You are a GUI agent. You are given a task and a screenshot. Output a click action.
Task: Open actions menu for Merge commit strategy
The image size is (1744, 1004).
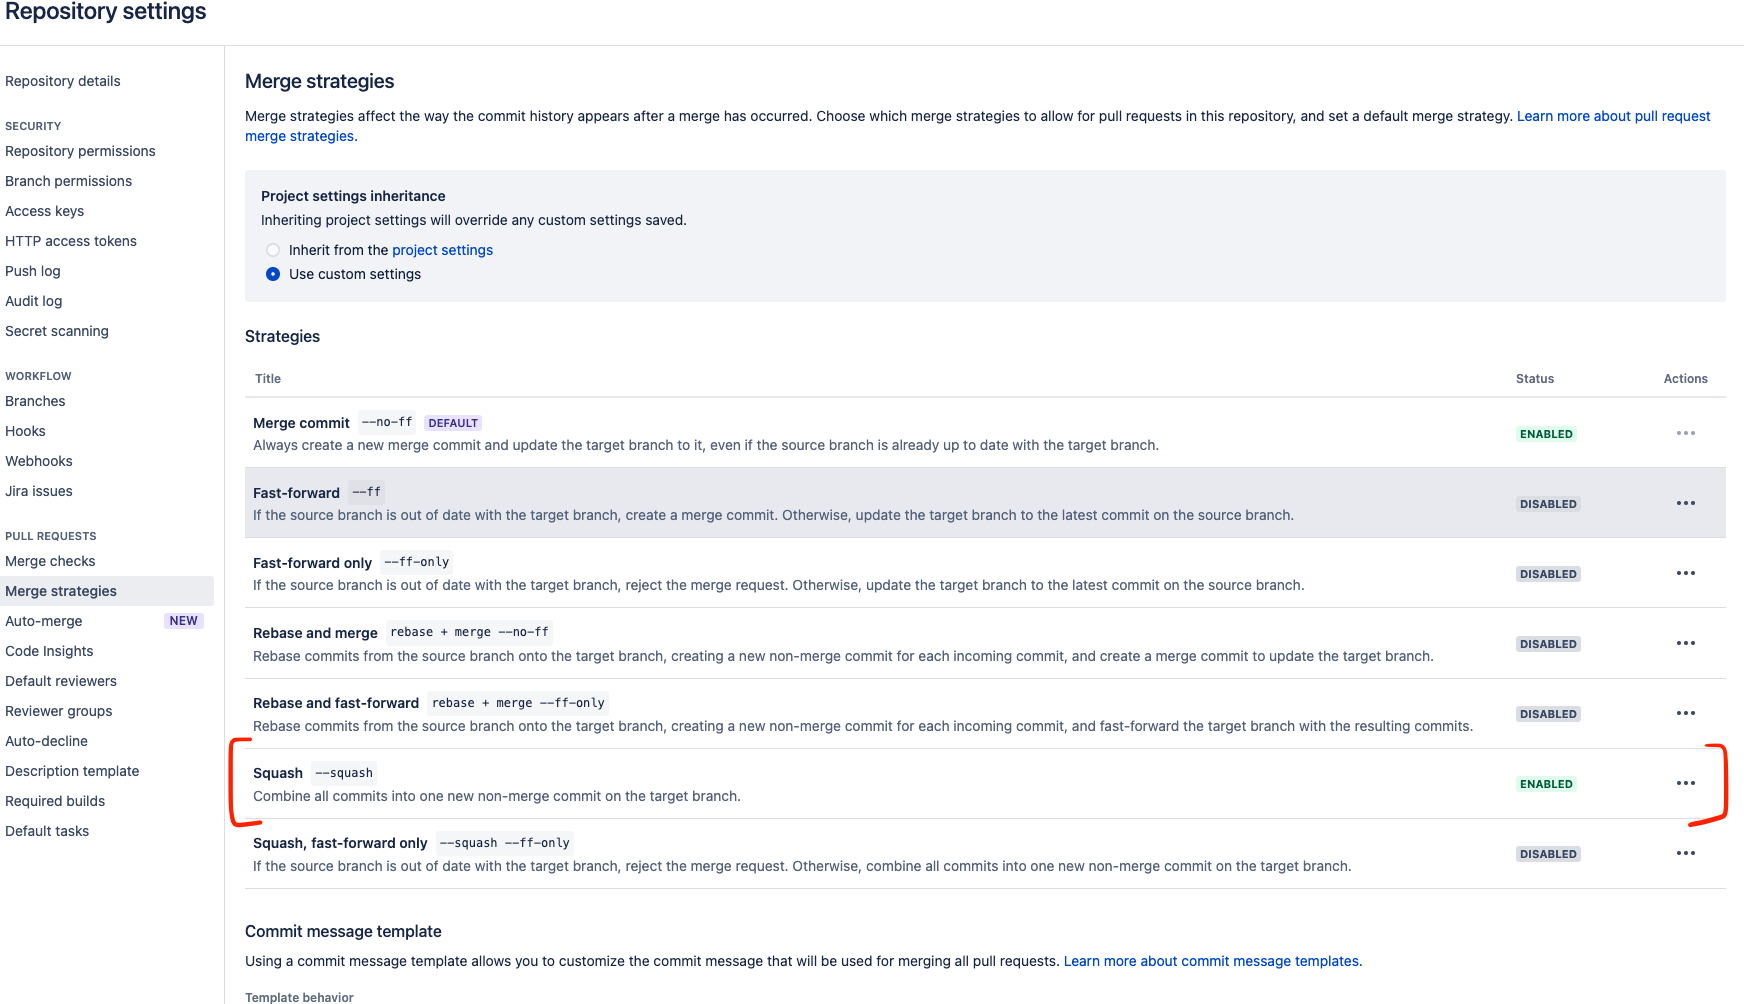point(1686,433)
